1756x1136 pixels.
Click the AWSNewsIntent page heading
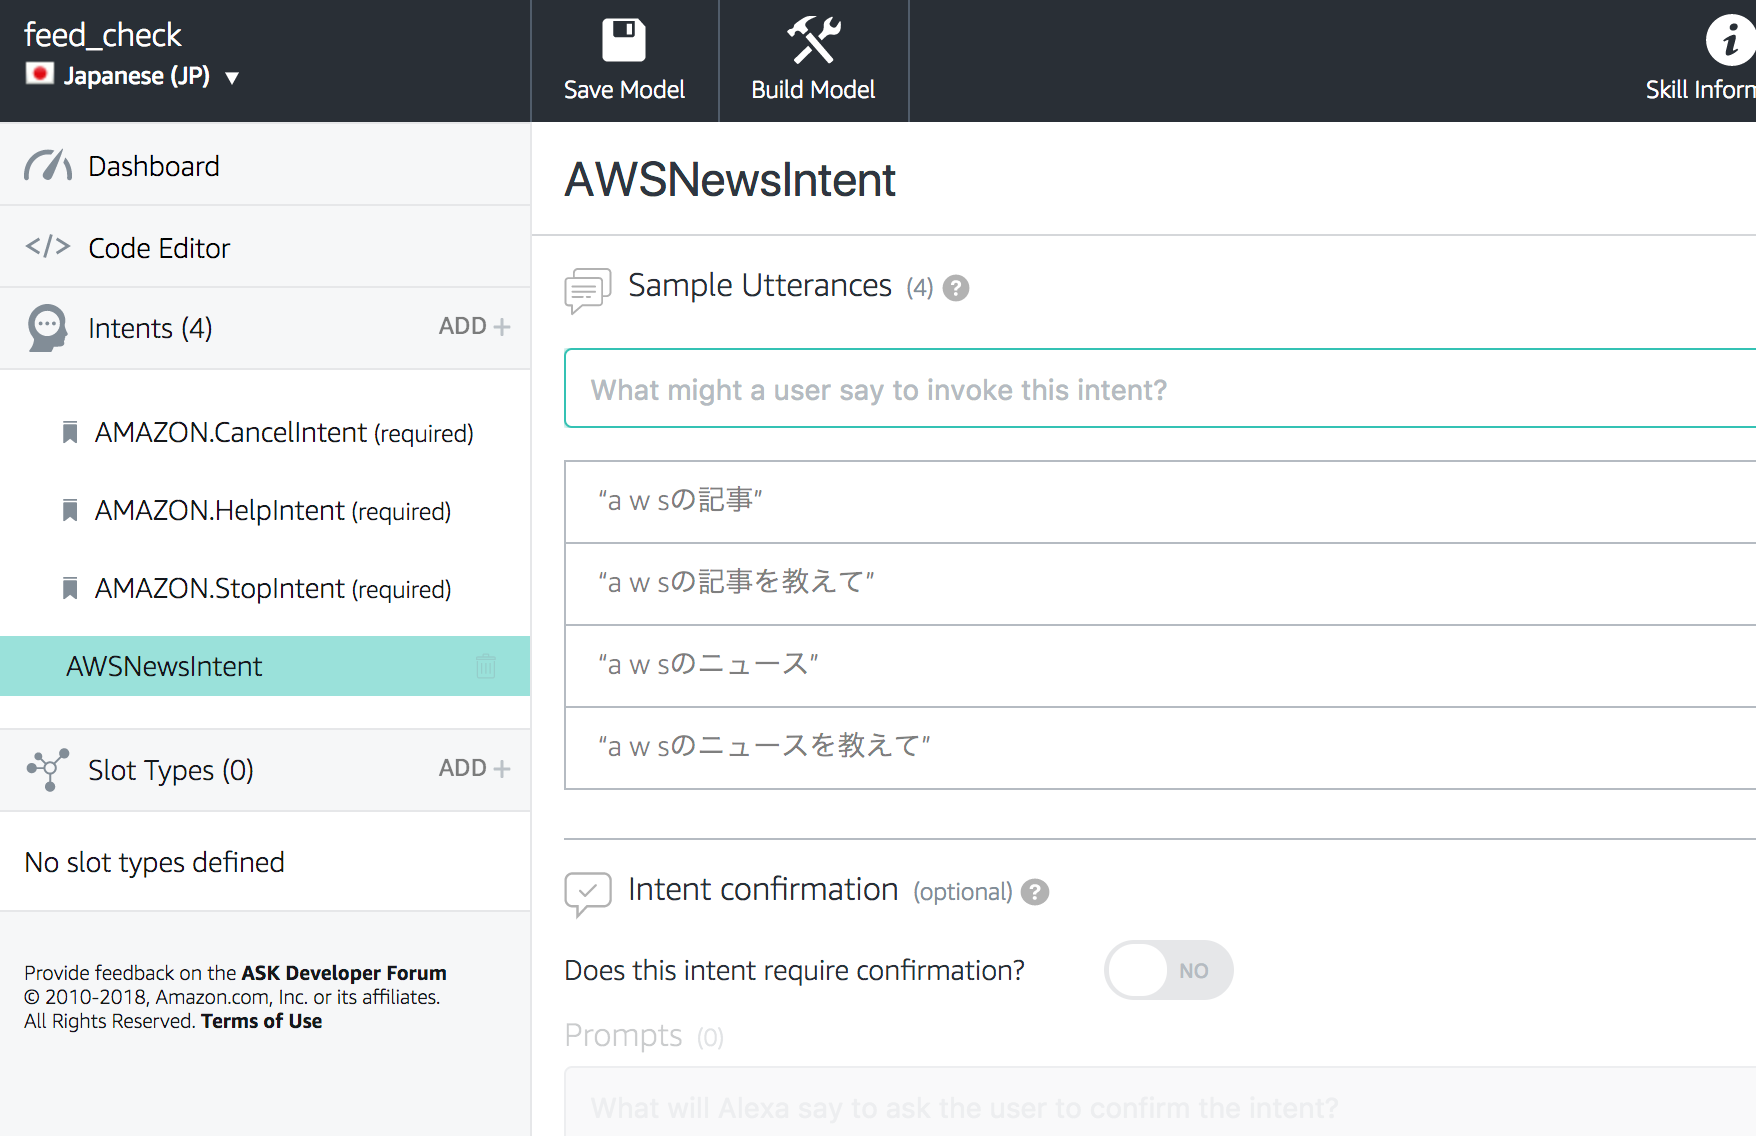730,180
